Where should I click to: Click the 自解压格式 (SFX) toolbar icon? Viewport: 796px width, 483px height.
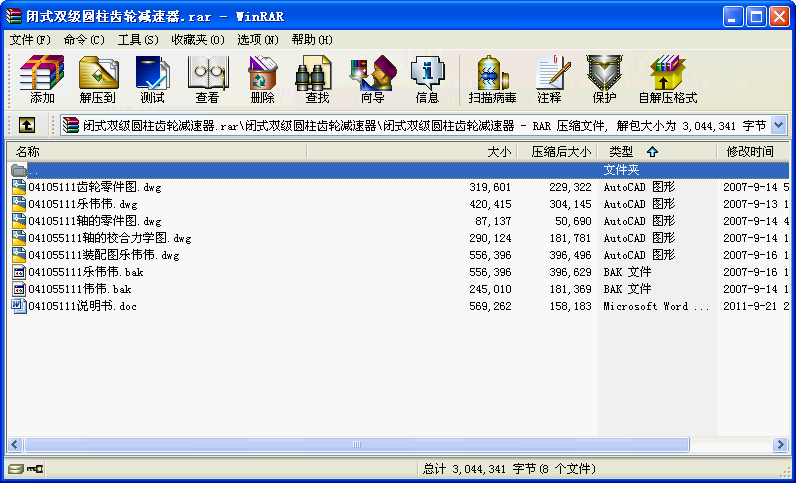(x=667, y=79)
